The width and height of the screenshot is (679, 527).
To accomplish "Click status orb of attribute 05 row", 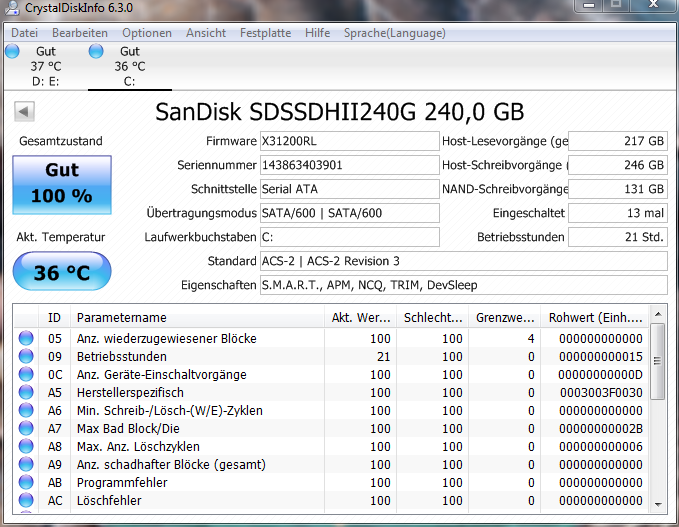I will click(x=26, y=338).
